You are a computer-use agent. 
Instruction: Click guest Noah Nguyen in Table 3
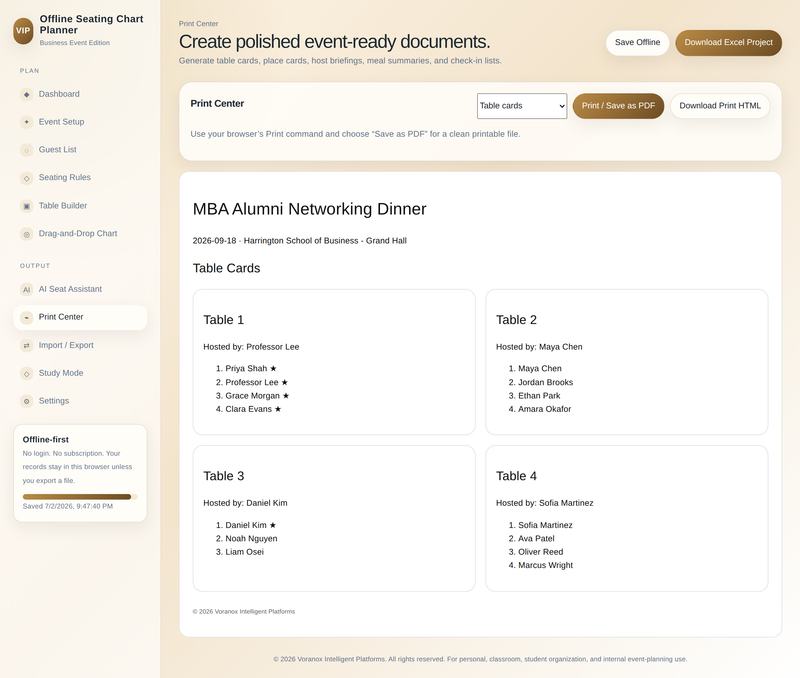252,539
